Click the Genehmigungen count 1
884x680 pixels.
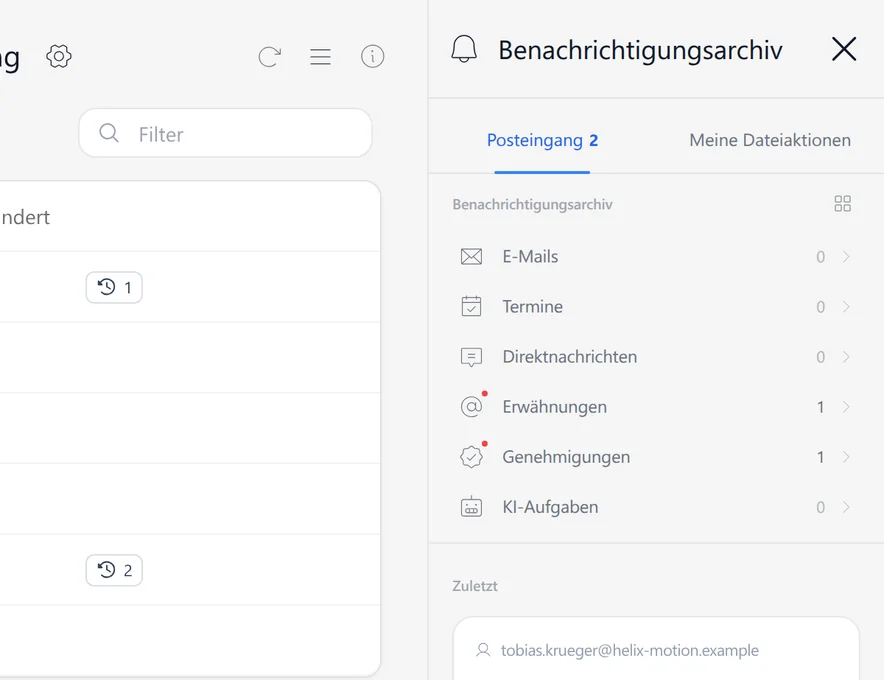click(821, 457)
